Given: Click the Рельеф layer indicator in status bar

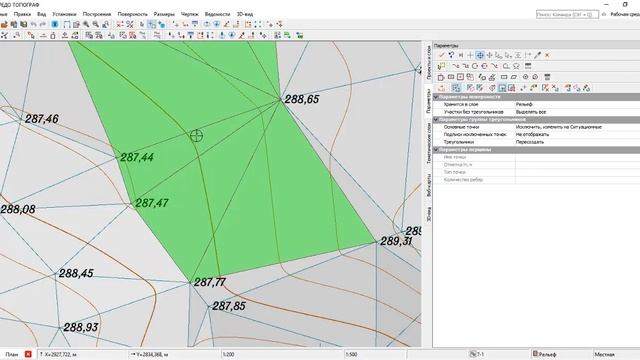Looking at the screenshot, I should click(x=545, y=354).
